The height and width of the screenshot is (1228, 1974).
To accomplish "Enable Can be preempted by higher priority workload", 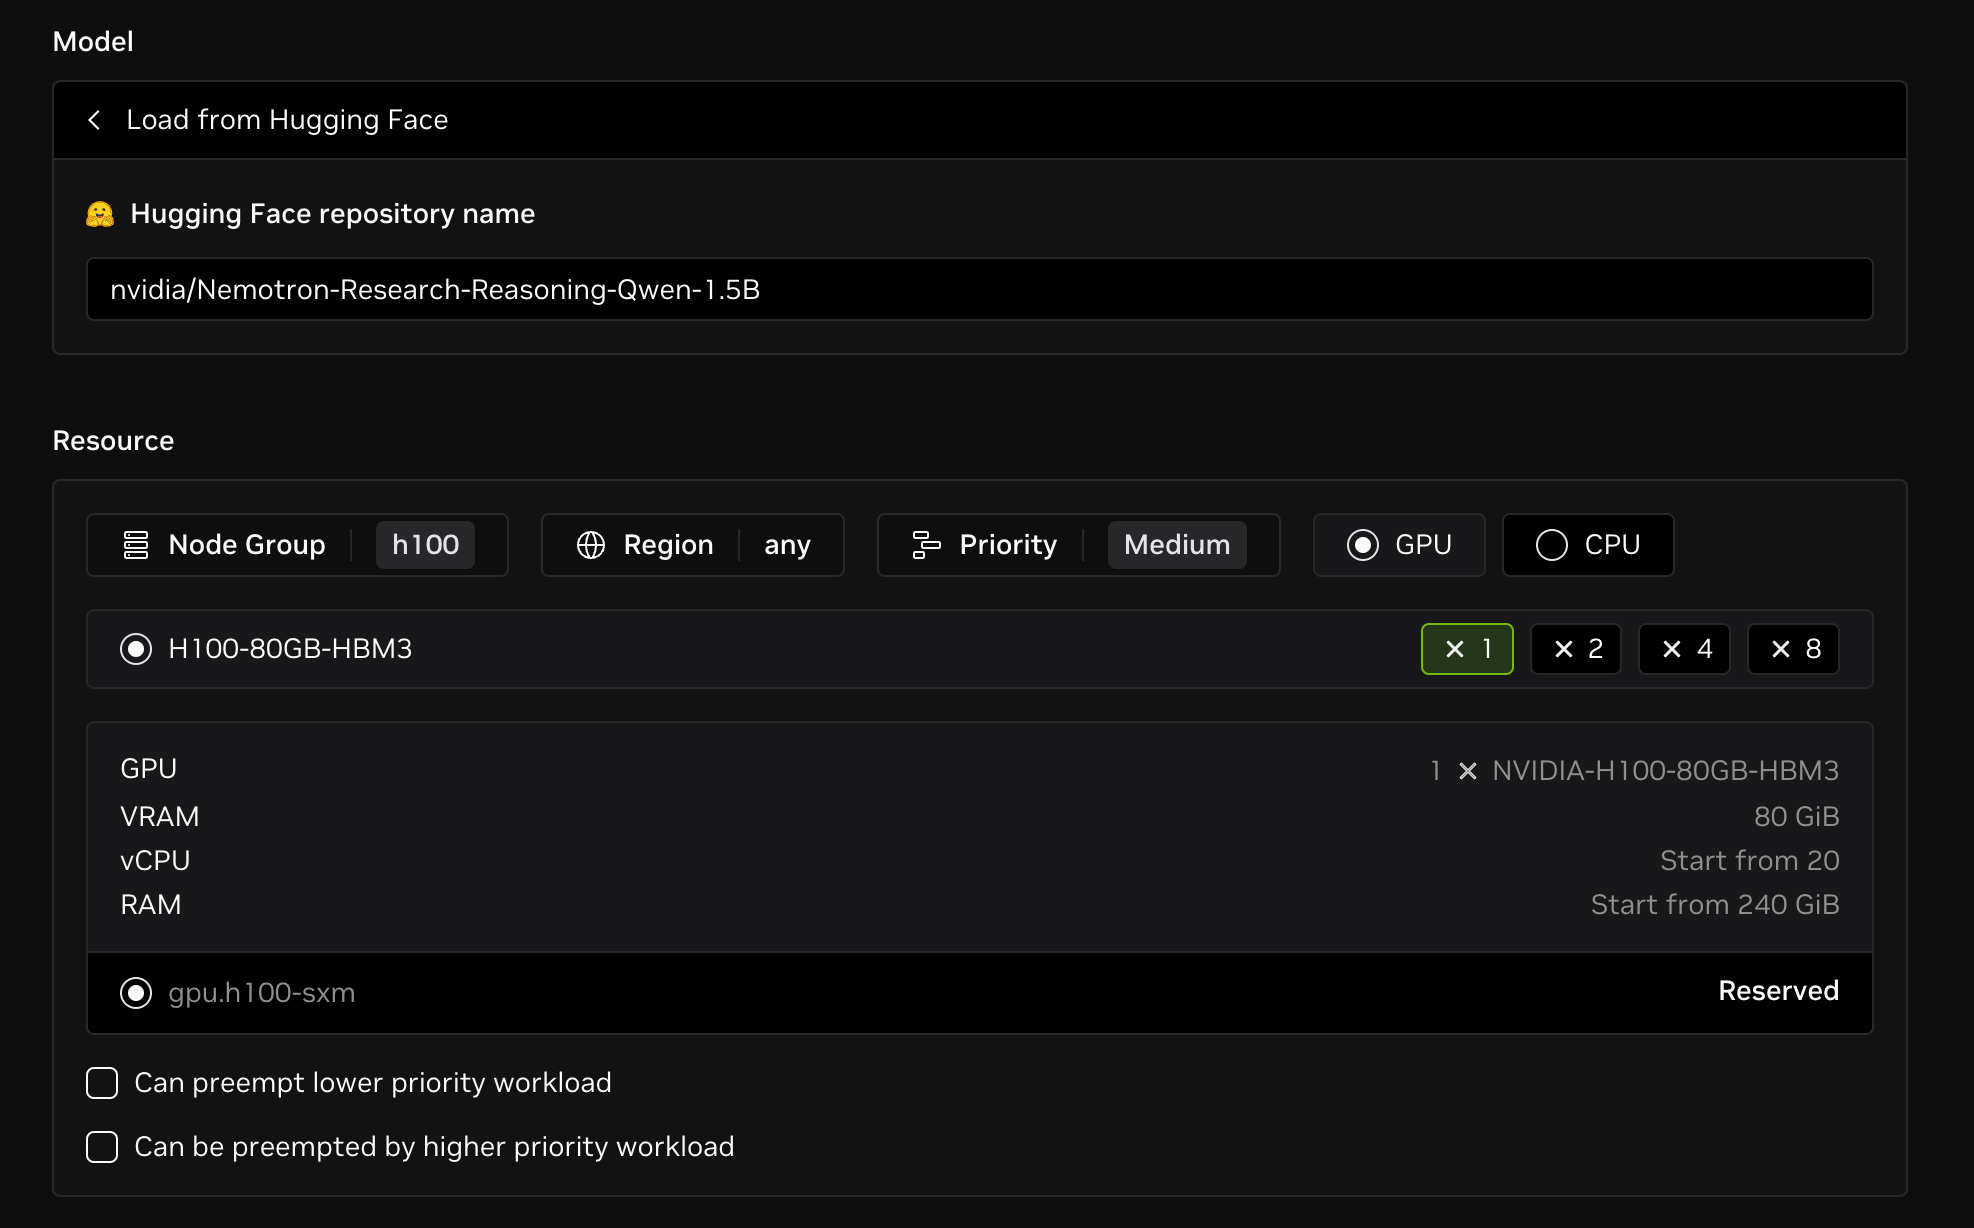I will 102,1147.
